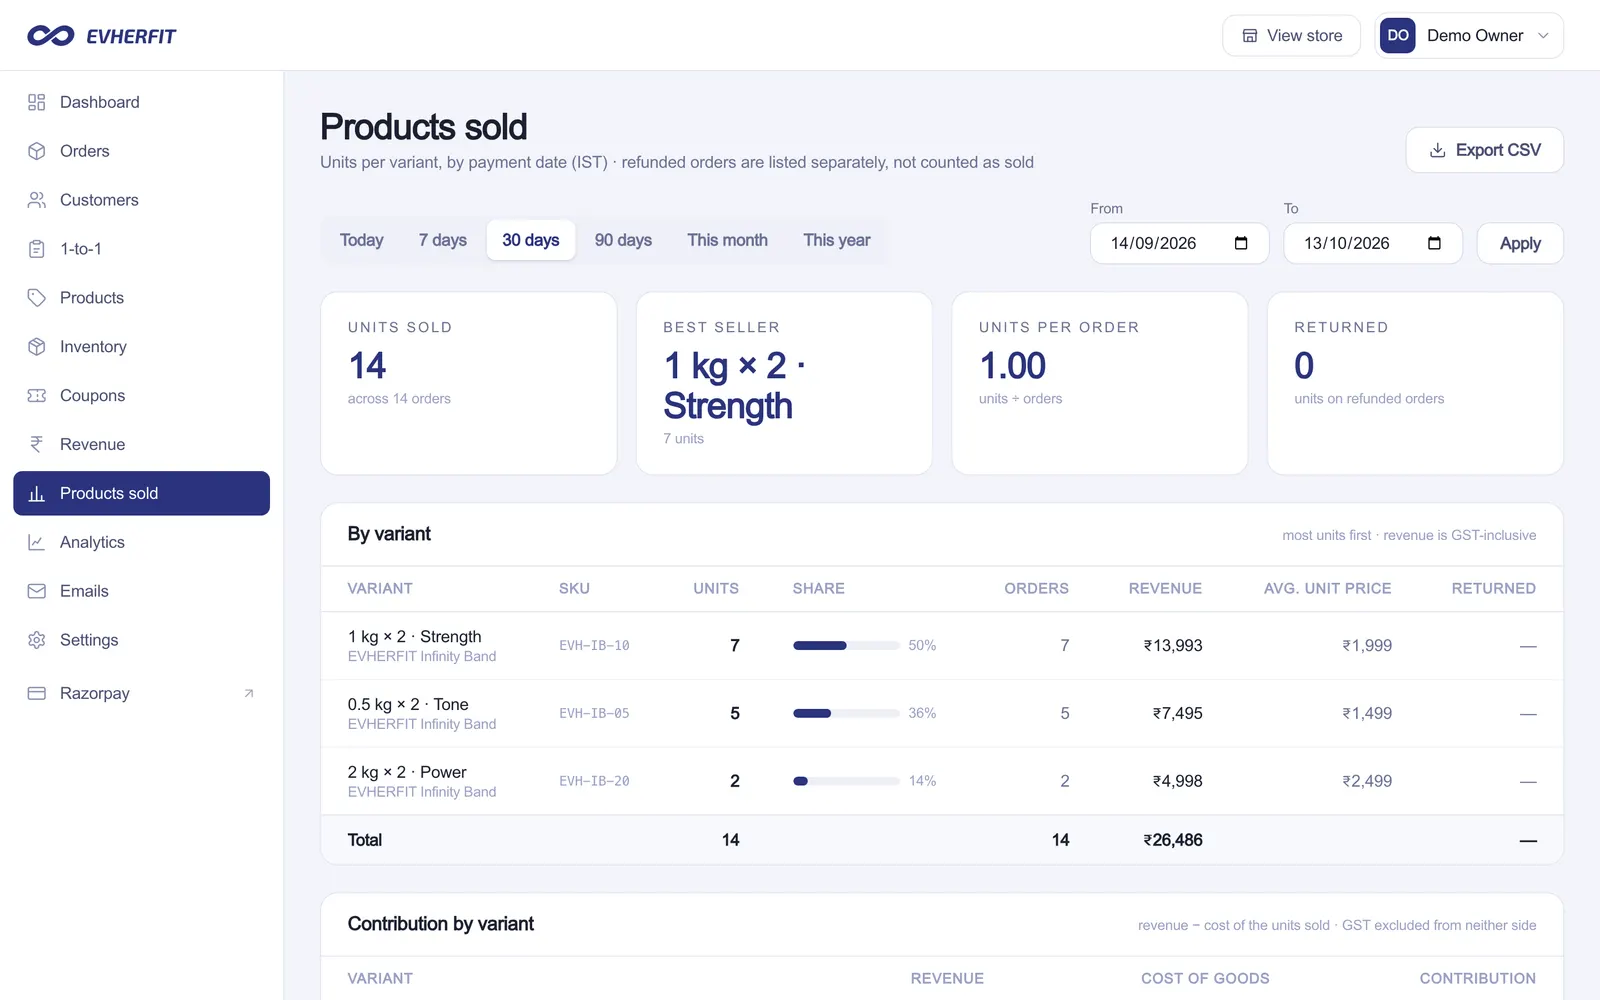Click the Inventory cube icon
This screenshot has height=1000, width=1600.
click(37, 347)
